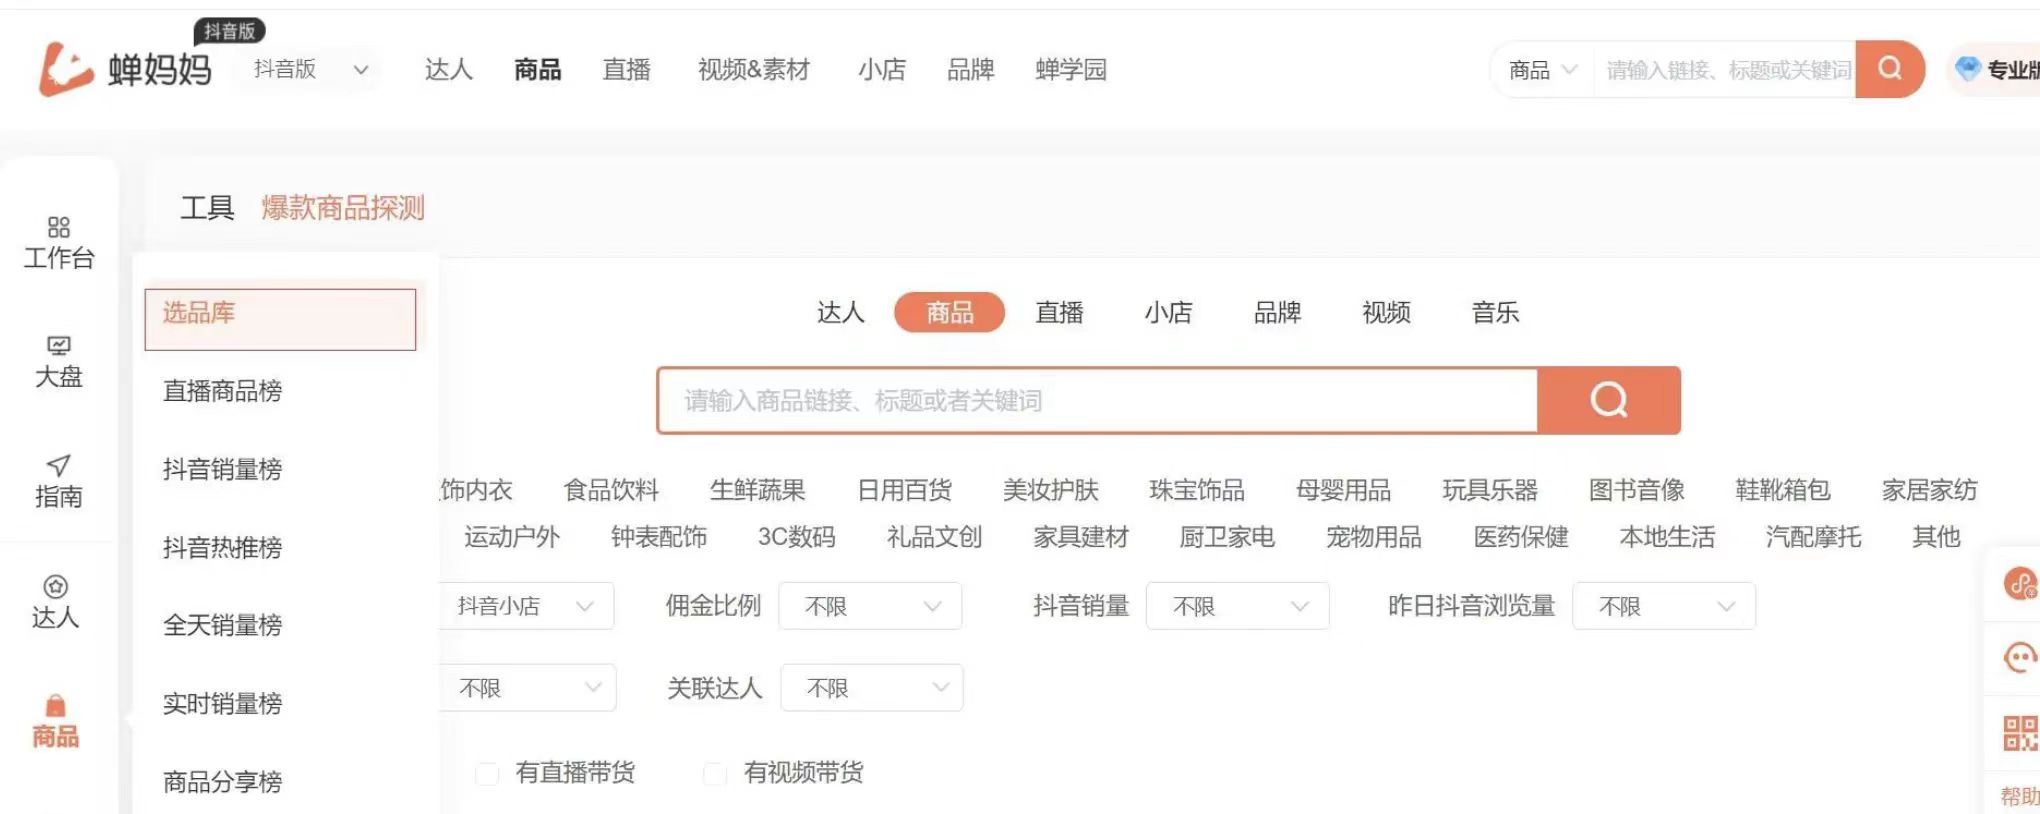Open 商品分享榜 in submenu

pos(222,781)
